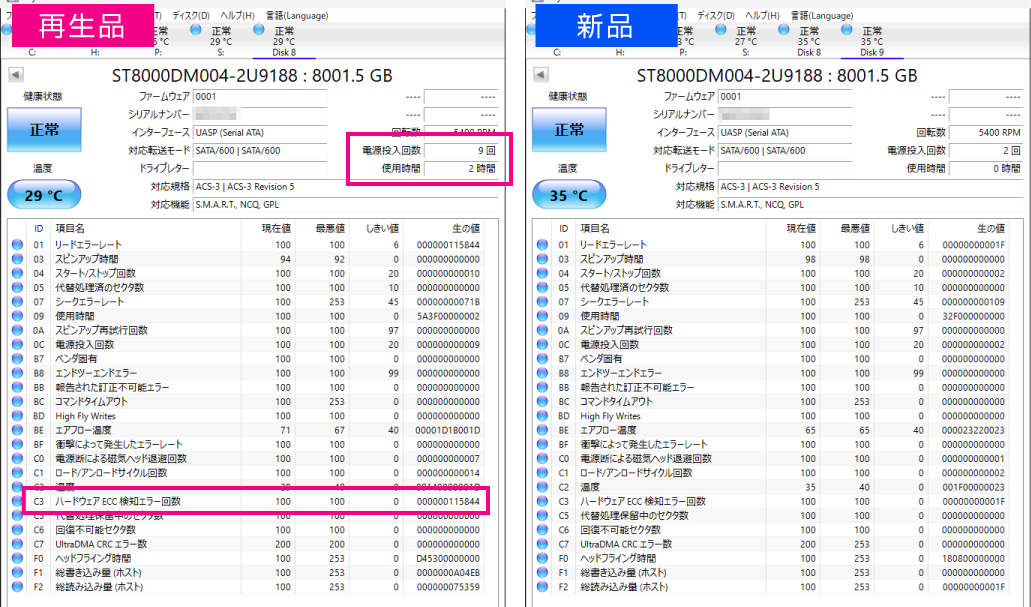
Task: Click status icon for B8 エンドツーエンドエラー in 再生品 window
Action: tap(17, 373)
